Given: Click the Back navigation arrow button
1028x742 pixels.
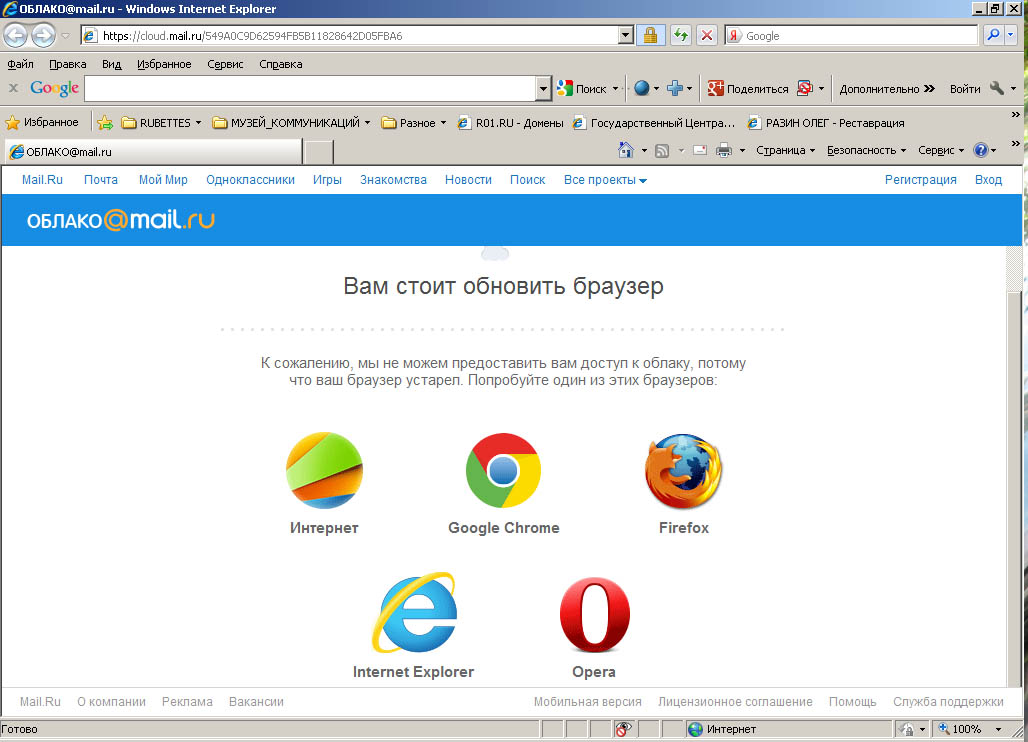Looking at the screenshot, I should 16,35.
